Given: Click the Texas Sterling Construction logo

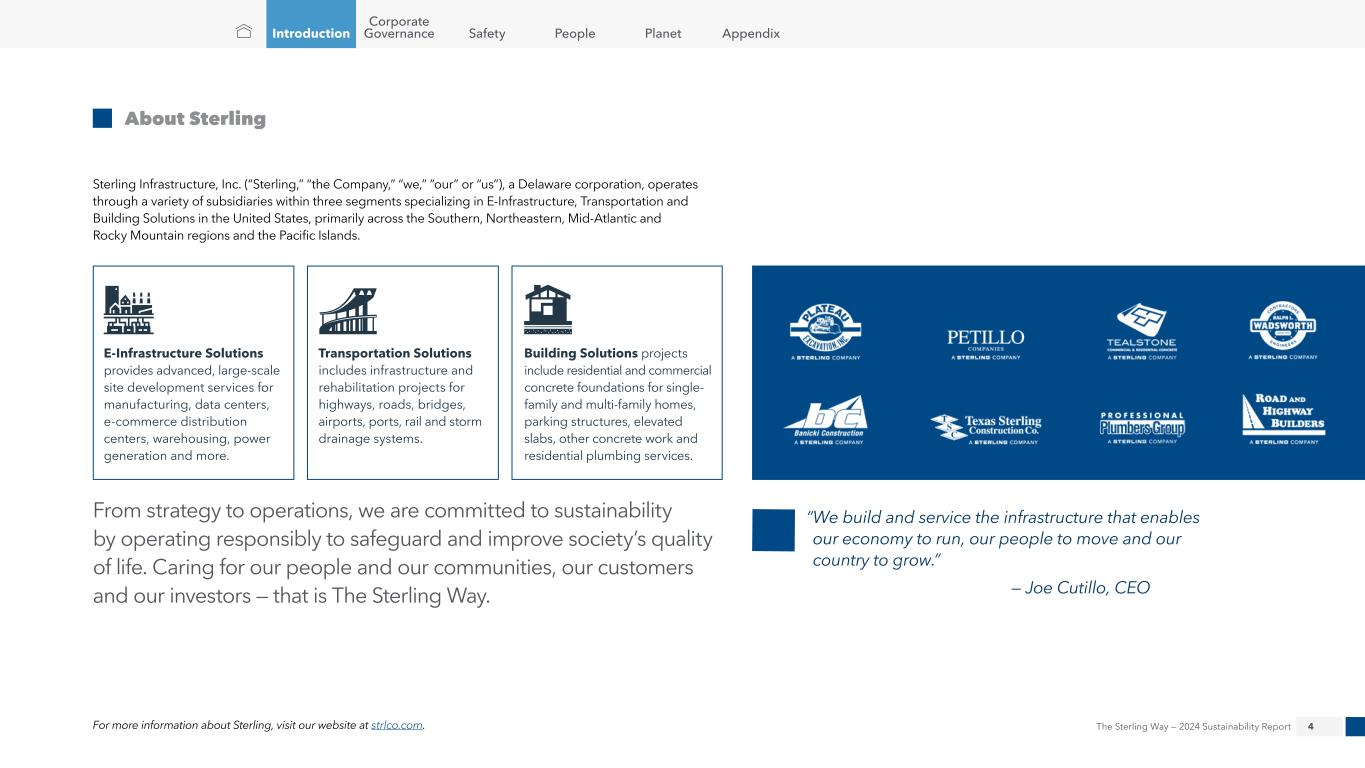Looking at the screenshot, I should 985,427.
